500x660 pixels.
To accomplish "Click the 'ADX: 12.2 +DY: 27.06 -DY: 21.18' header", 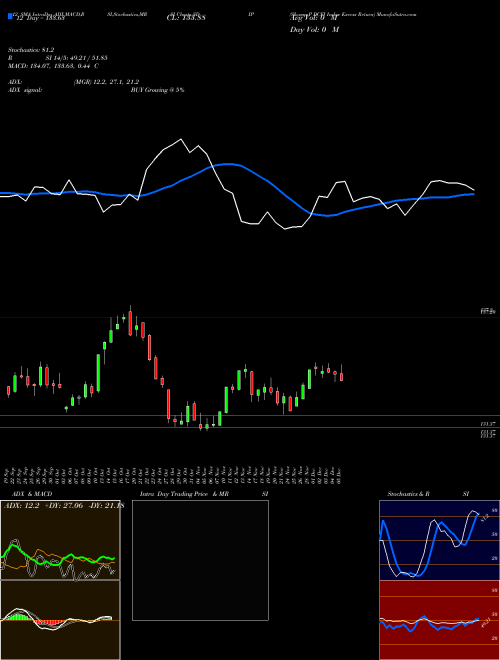I will pos(64,506).
